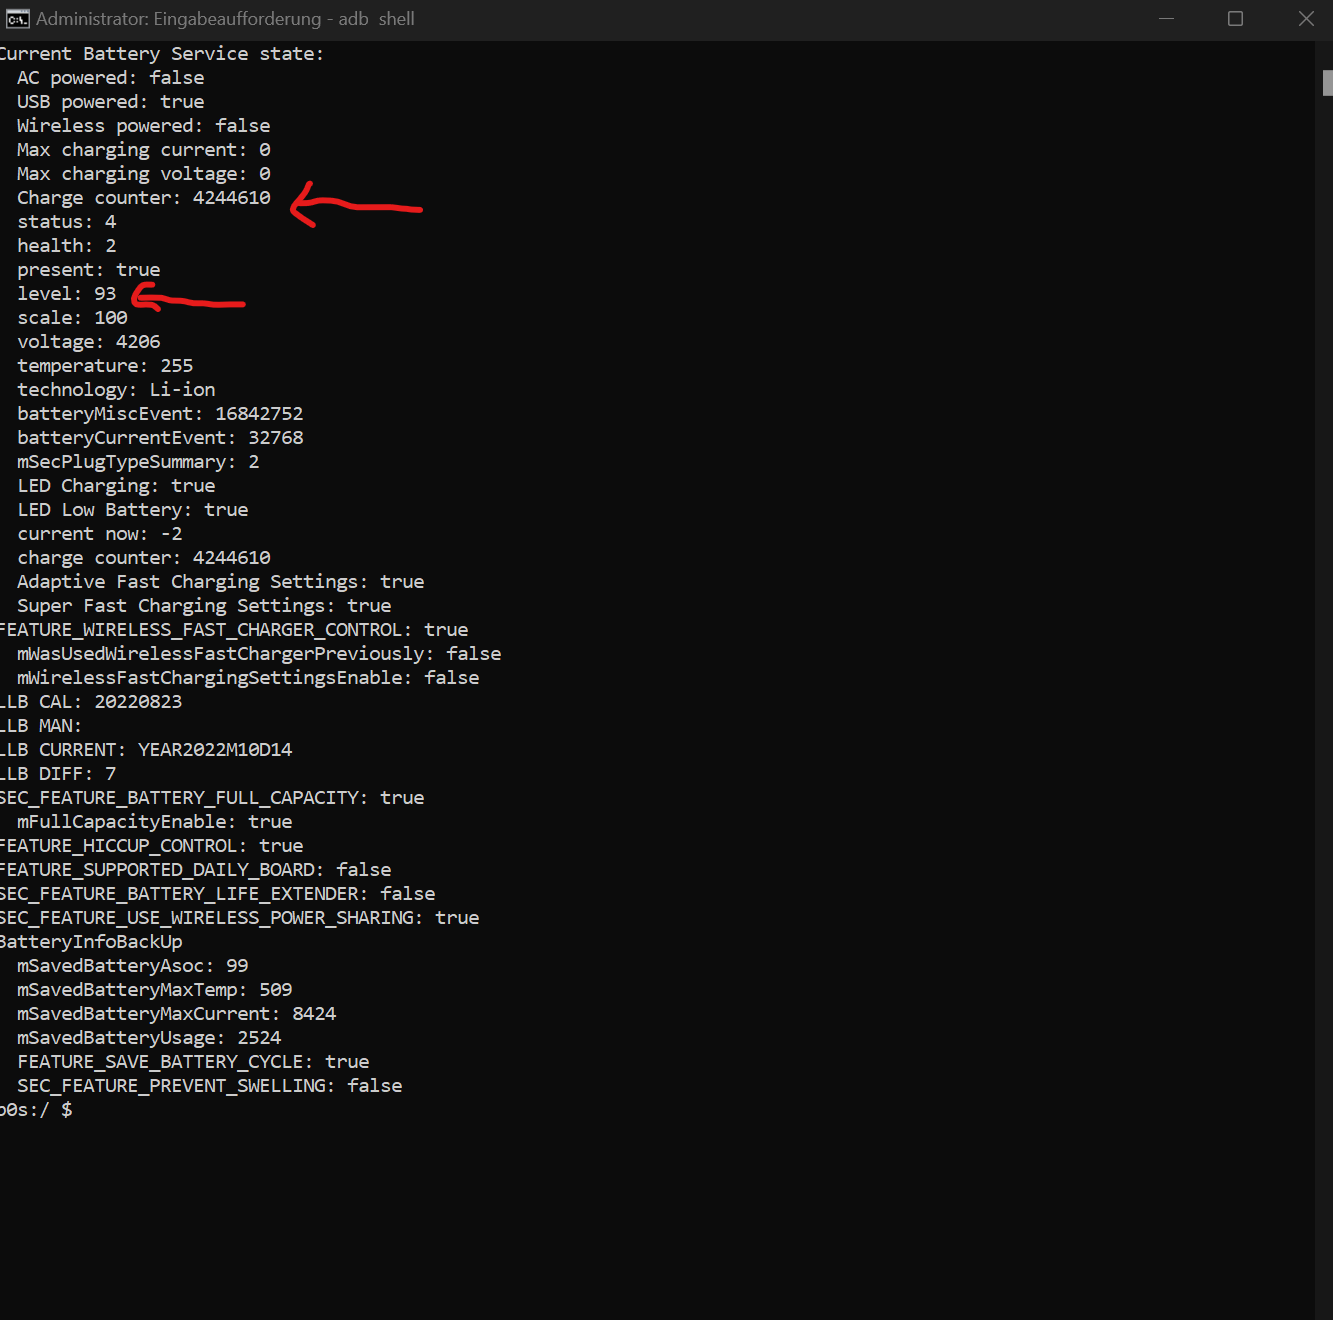The width and height of the screenshot is (1333, 1320).
Task: Maximize the command prompt window
Action: 1235,19
